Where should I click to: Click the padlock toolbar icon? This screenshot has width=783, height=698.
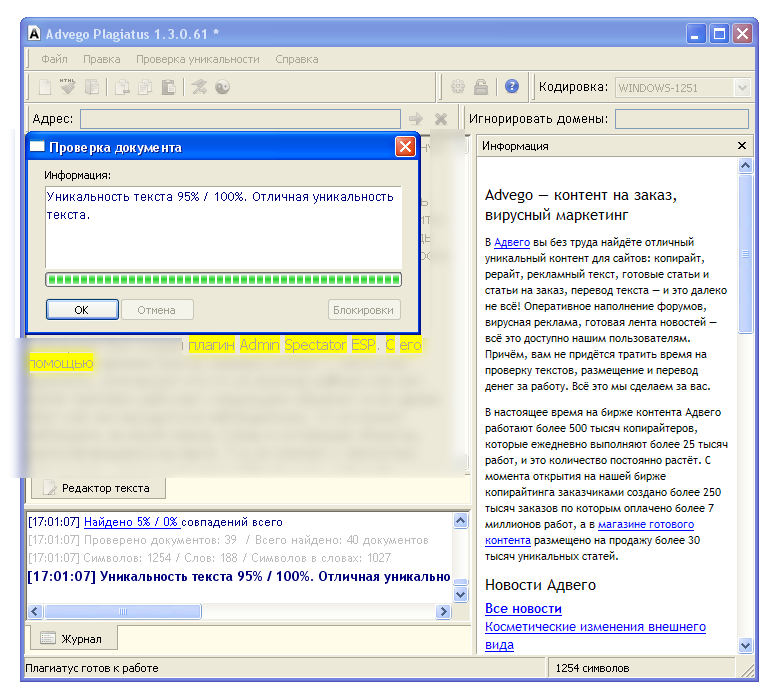point(481,87)
